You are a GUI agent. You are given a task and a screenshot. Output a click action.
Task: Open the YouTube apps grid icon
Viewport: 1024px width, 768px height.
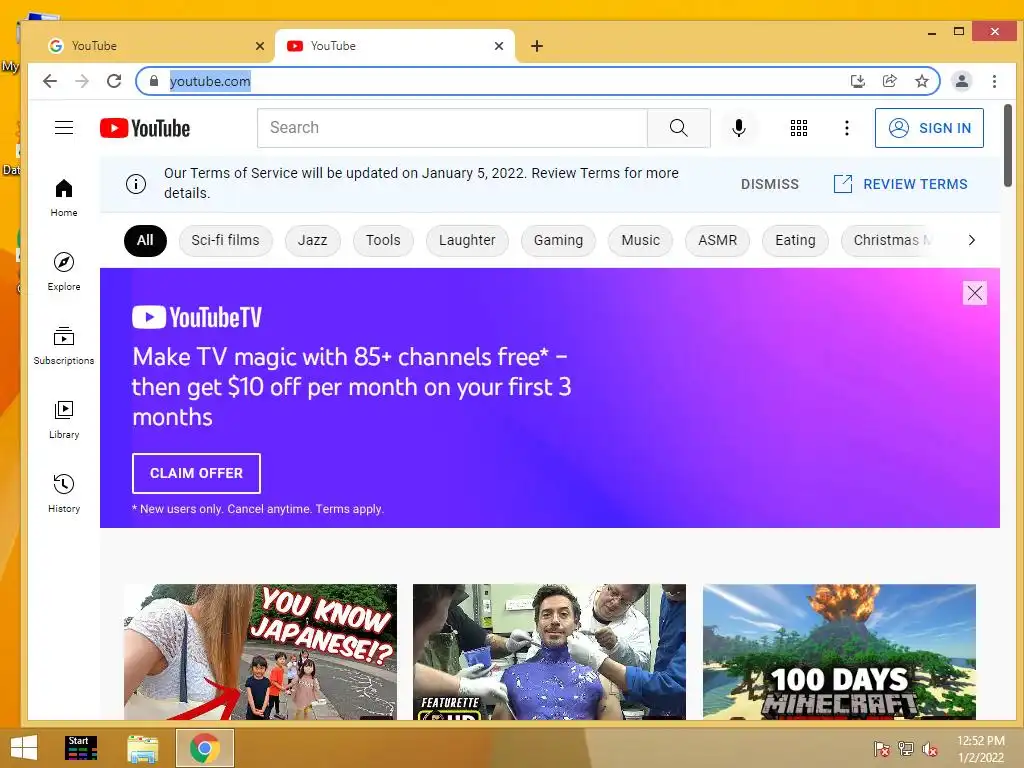tap(799, 128)
